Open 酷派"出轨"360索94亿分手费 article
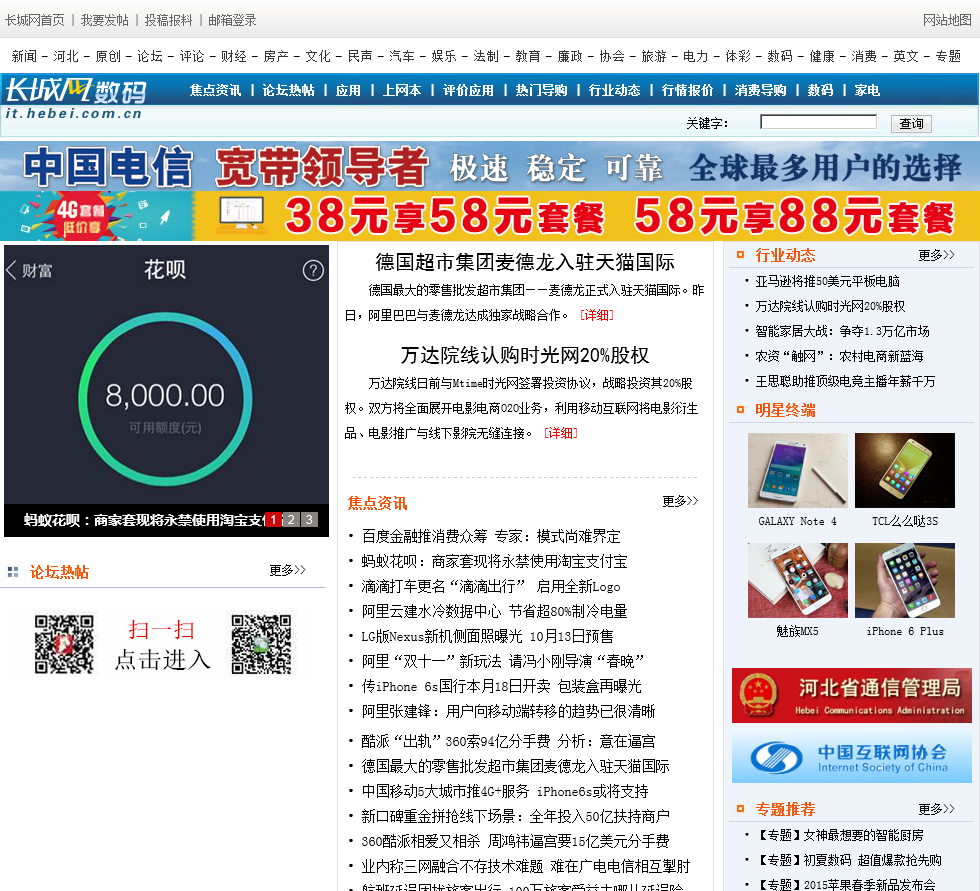The width and height of the screenshot is (980, 891). click(508, 741)
